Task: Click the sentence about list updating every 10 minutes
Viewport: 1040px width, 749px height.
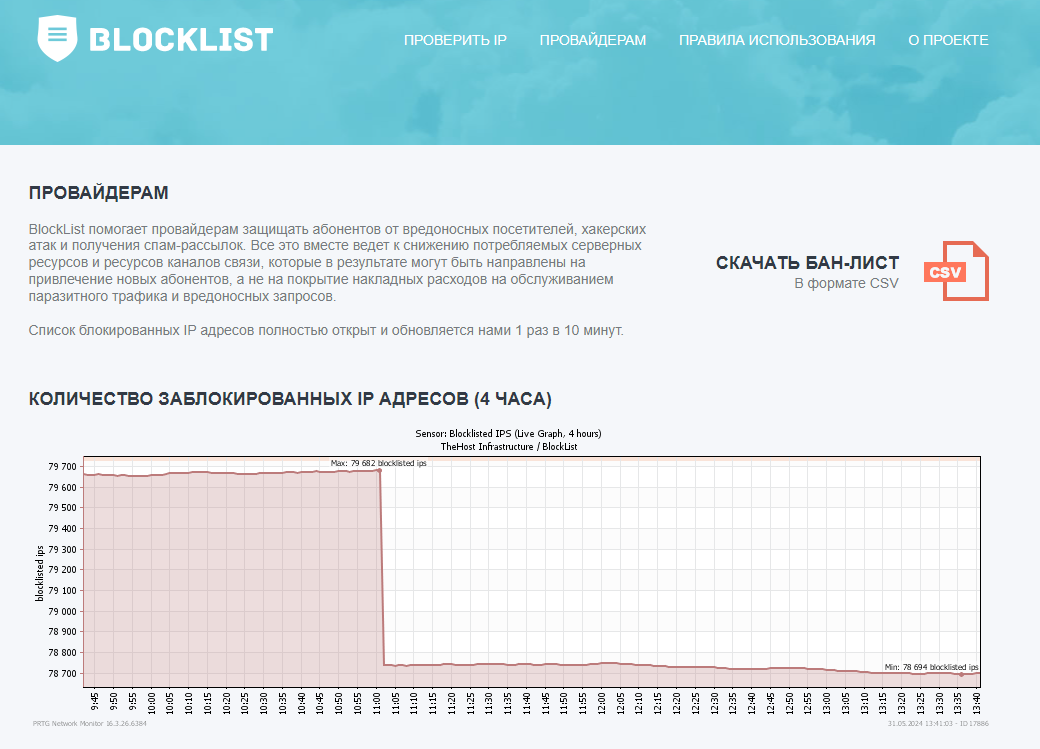Action: (326, 330)
